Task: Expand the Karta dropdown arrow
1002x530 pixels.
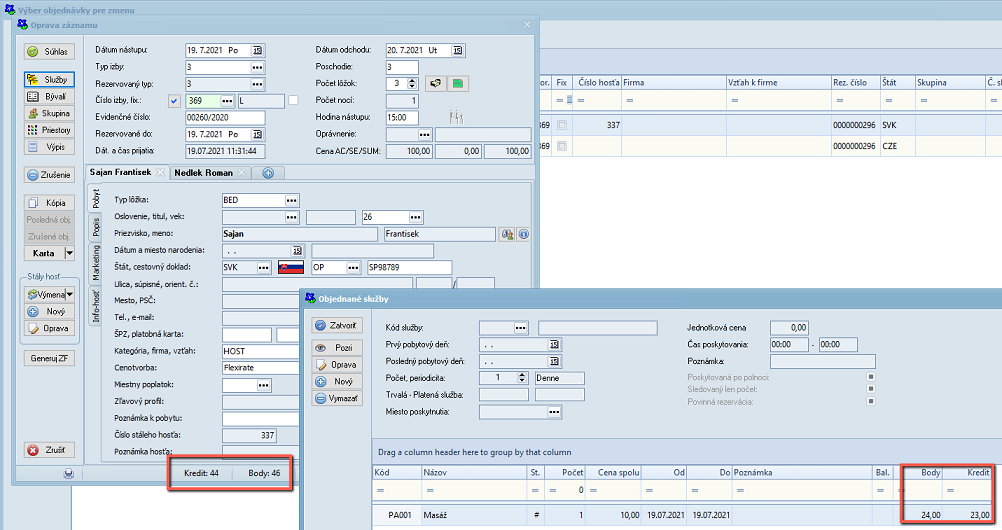Action: click(67, 253)
